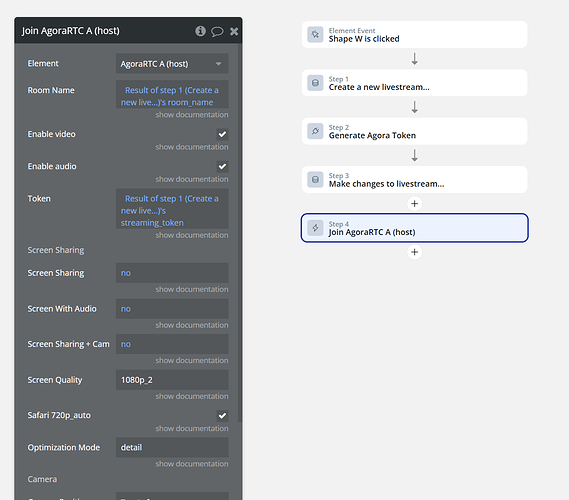
Task: Click the info icon in panel header
Action: (200, 31)
